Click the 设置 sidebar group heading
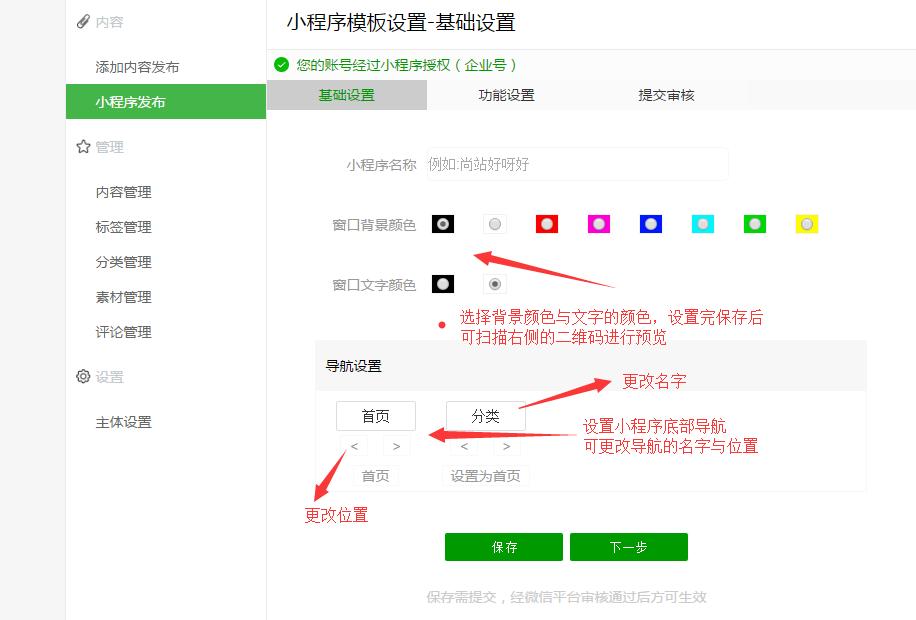Screen dimensions: 916x620 click(x=109, y=377)
